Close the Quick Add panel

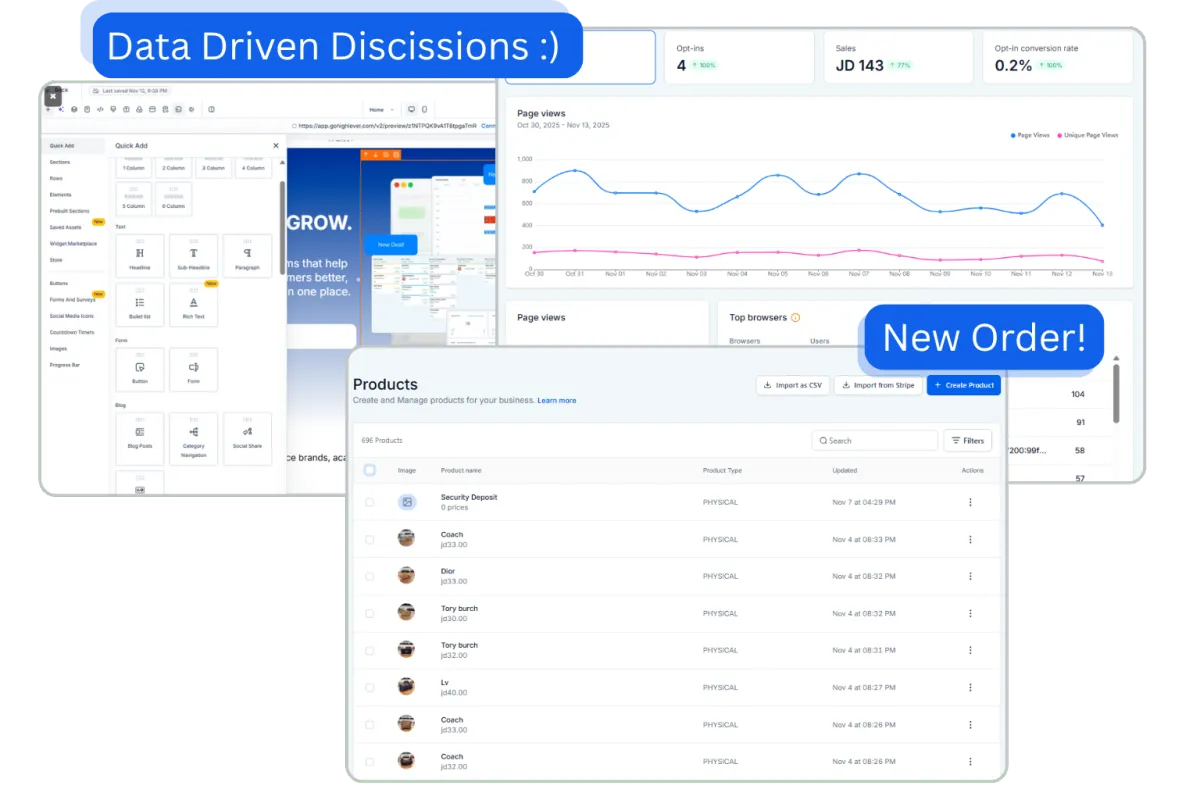point(276,146)
